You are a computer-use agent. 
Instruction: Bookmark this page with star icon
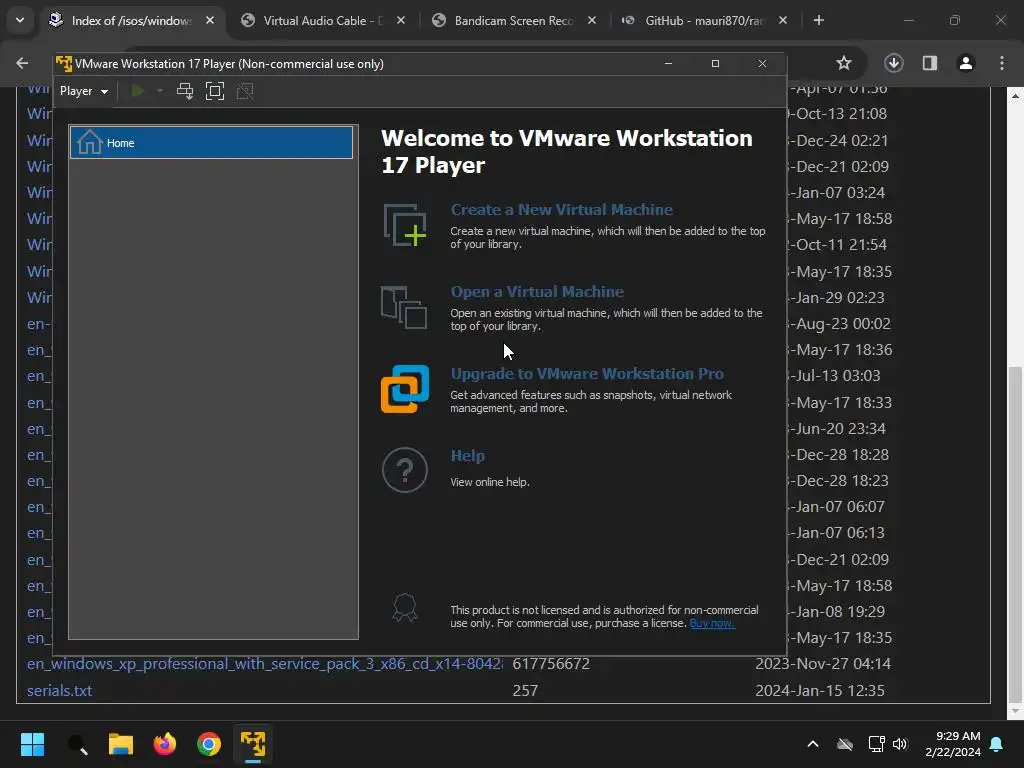click(x=844, y=63)
